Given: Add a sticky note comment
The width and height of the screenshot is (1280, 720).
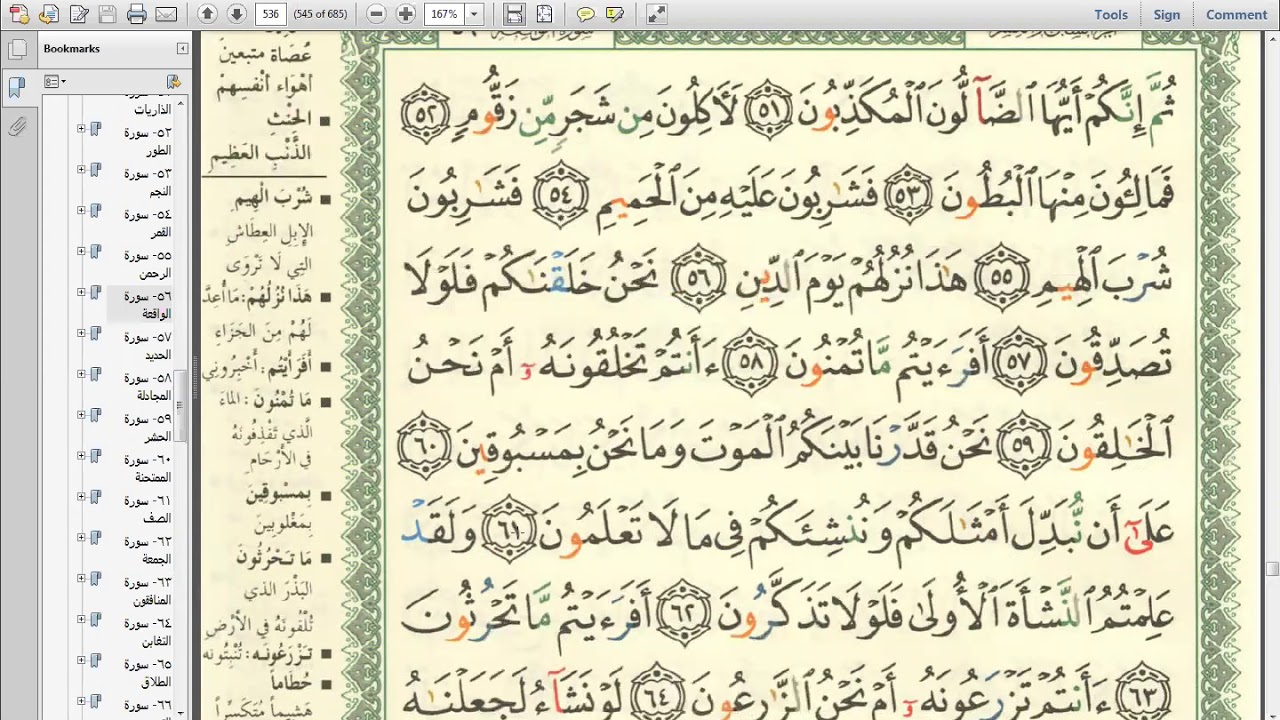Looking at the screenshot, I should (x=586, y=14).
